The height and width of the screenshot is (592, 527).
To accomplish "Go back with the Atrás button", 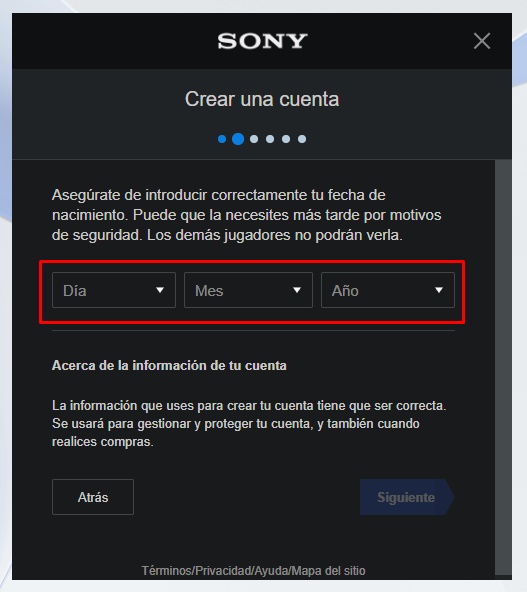I will coord(93,497).
